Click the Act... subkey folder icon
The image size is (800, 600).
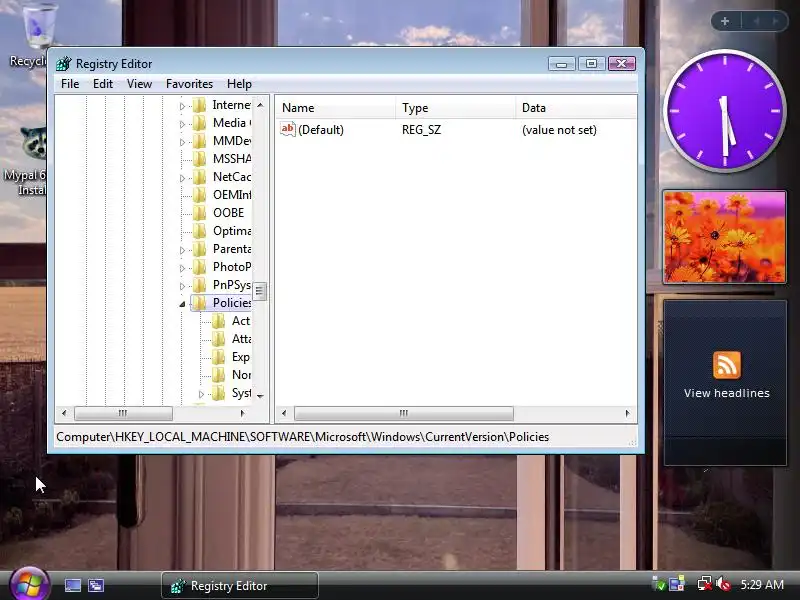(x=218, y=321)
